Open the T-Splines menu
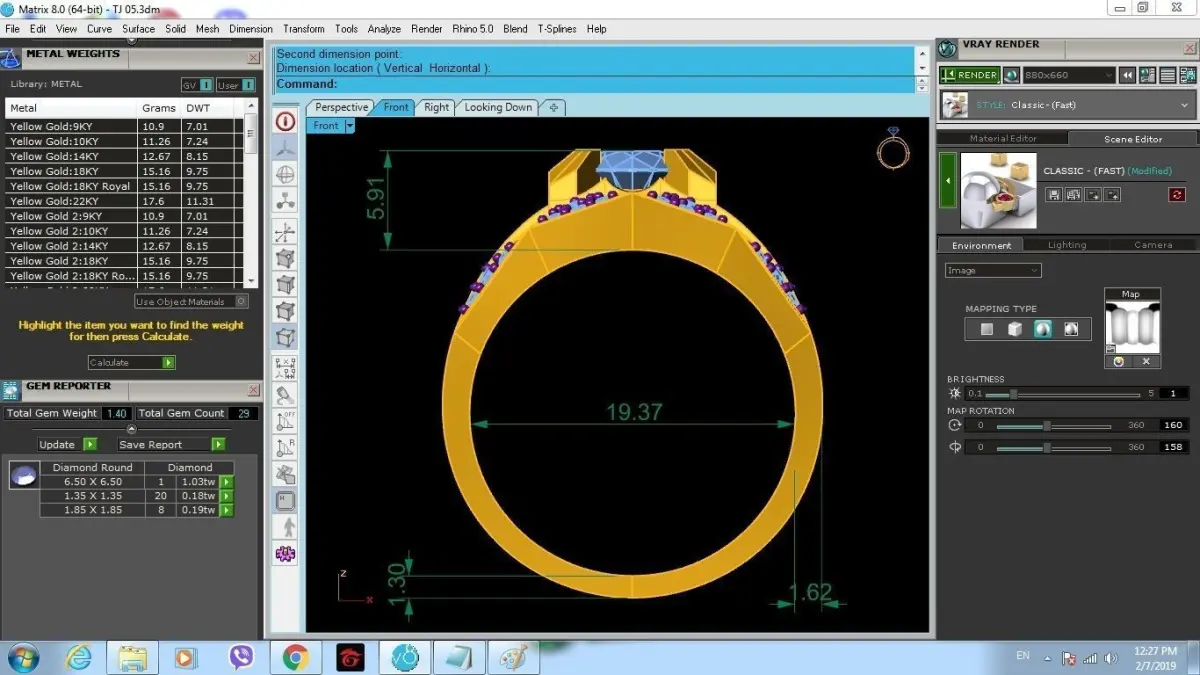Image resolution: width=1200 pixels, height=675 pixels. click(557, 29)
